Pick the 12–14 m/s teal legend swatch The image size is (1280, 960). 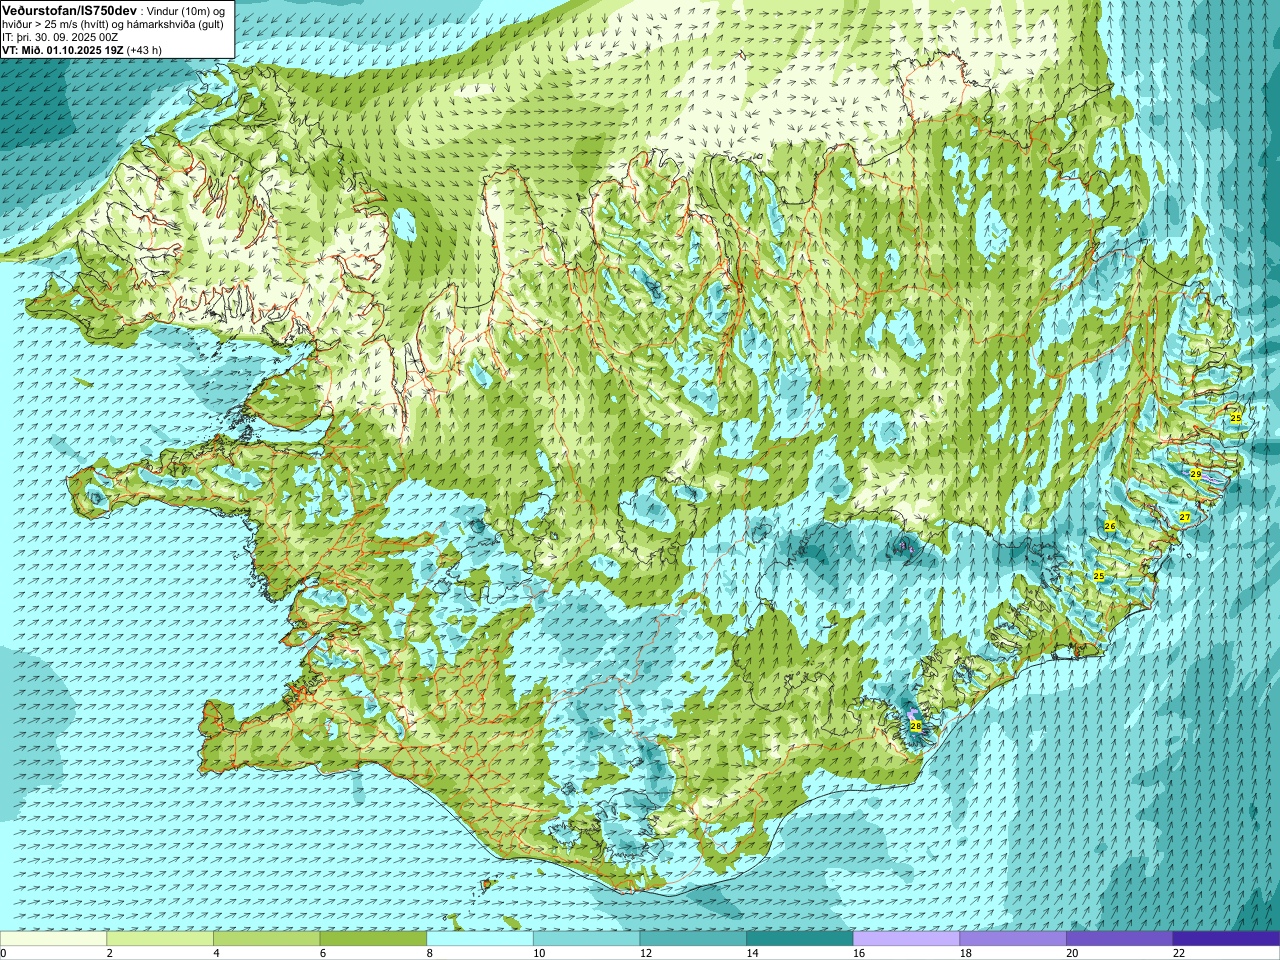[x=693, y=939]
